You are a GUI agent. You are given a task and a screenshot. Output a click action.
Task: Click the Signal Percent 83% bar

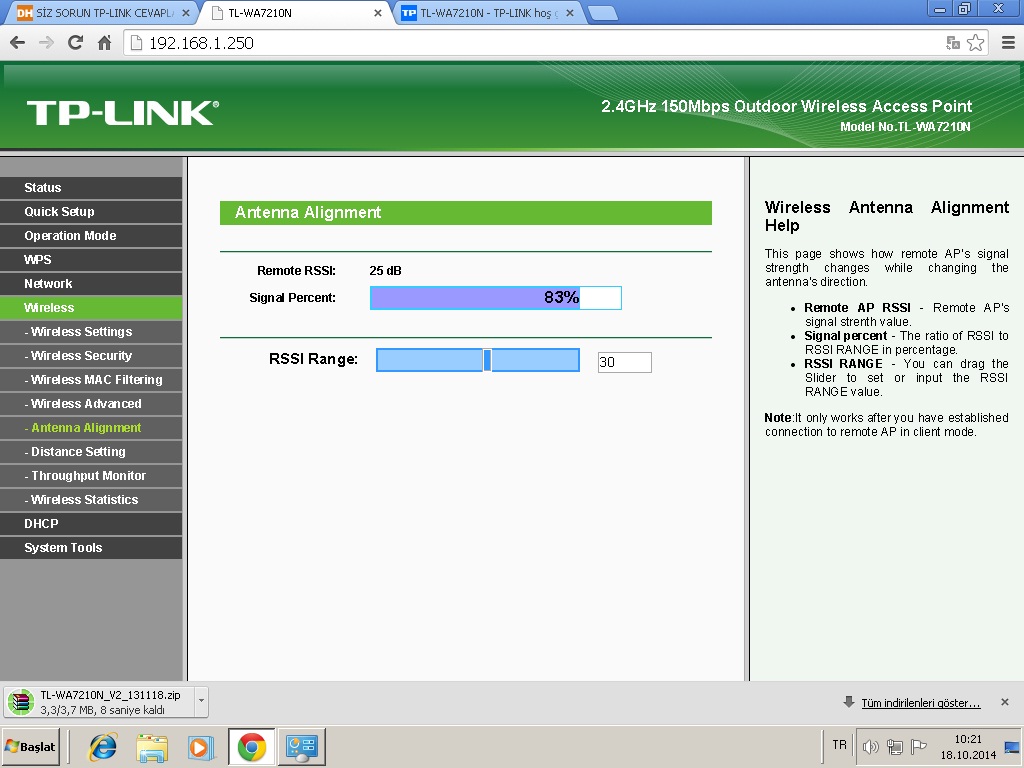(x=496, y=298)
